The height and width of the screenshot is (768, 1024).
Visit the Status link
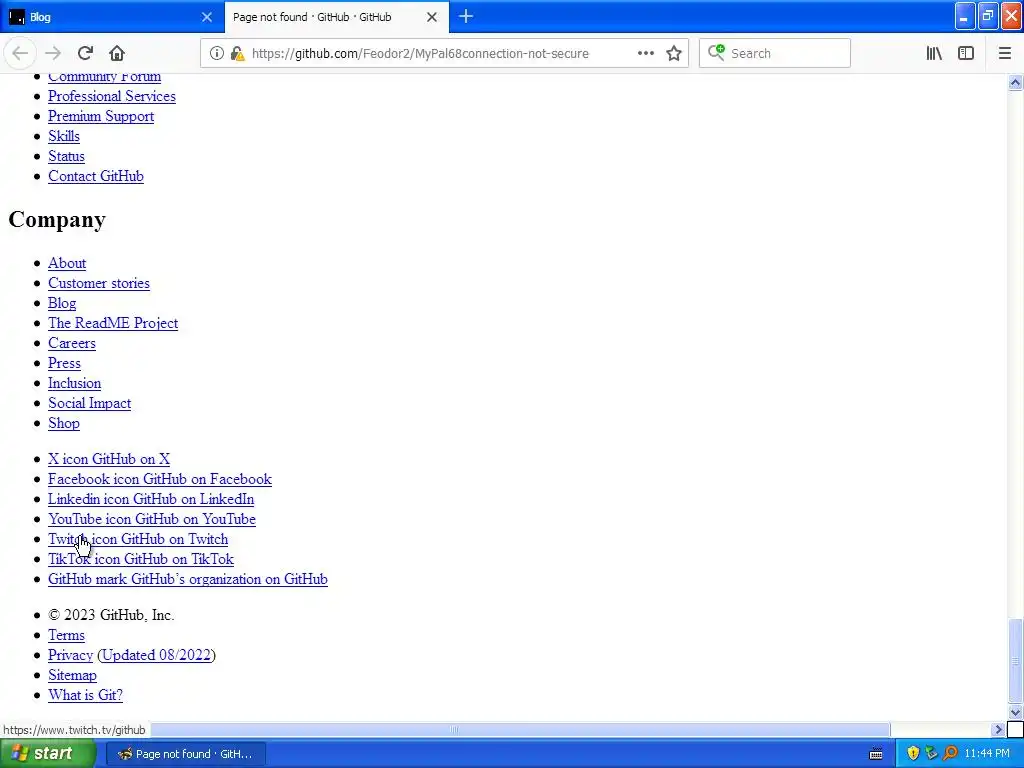point(66,156)
